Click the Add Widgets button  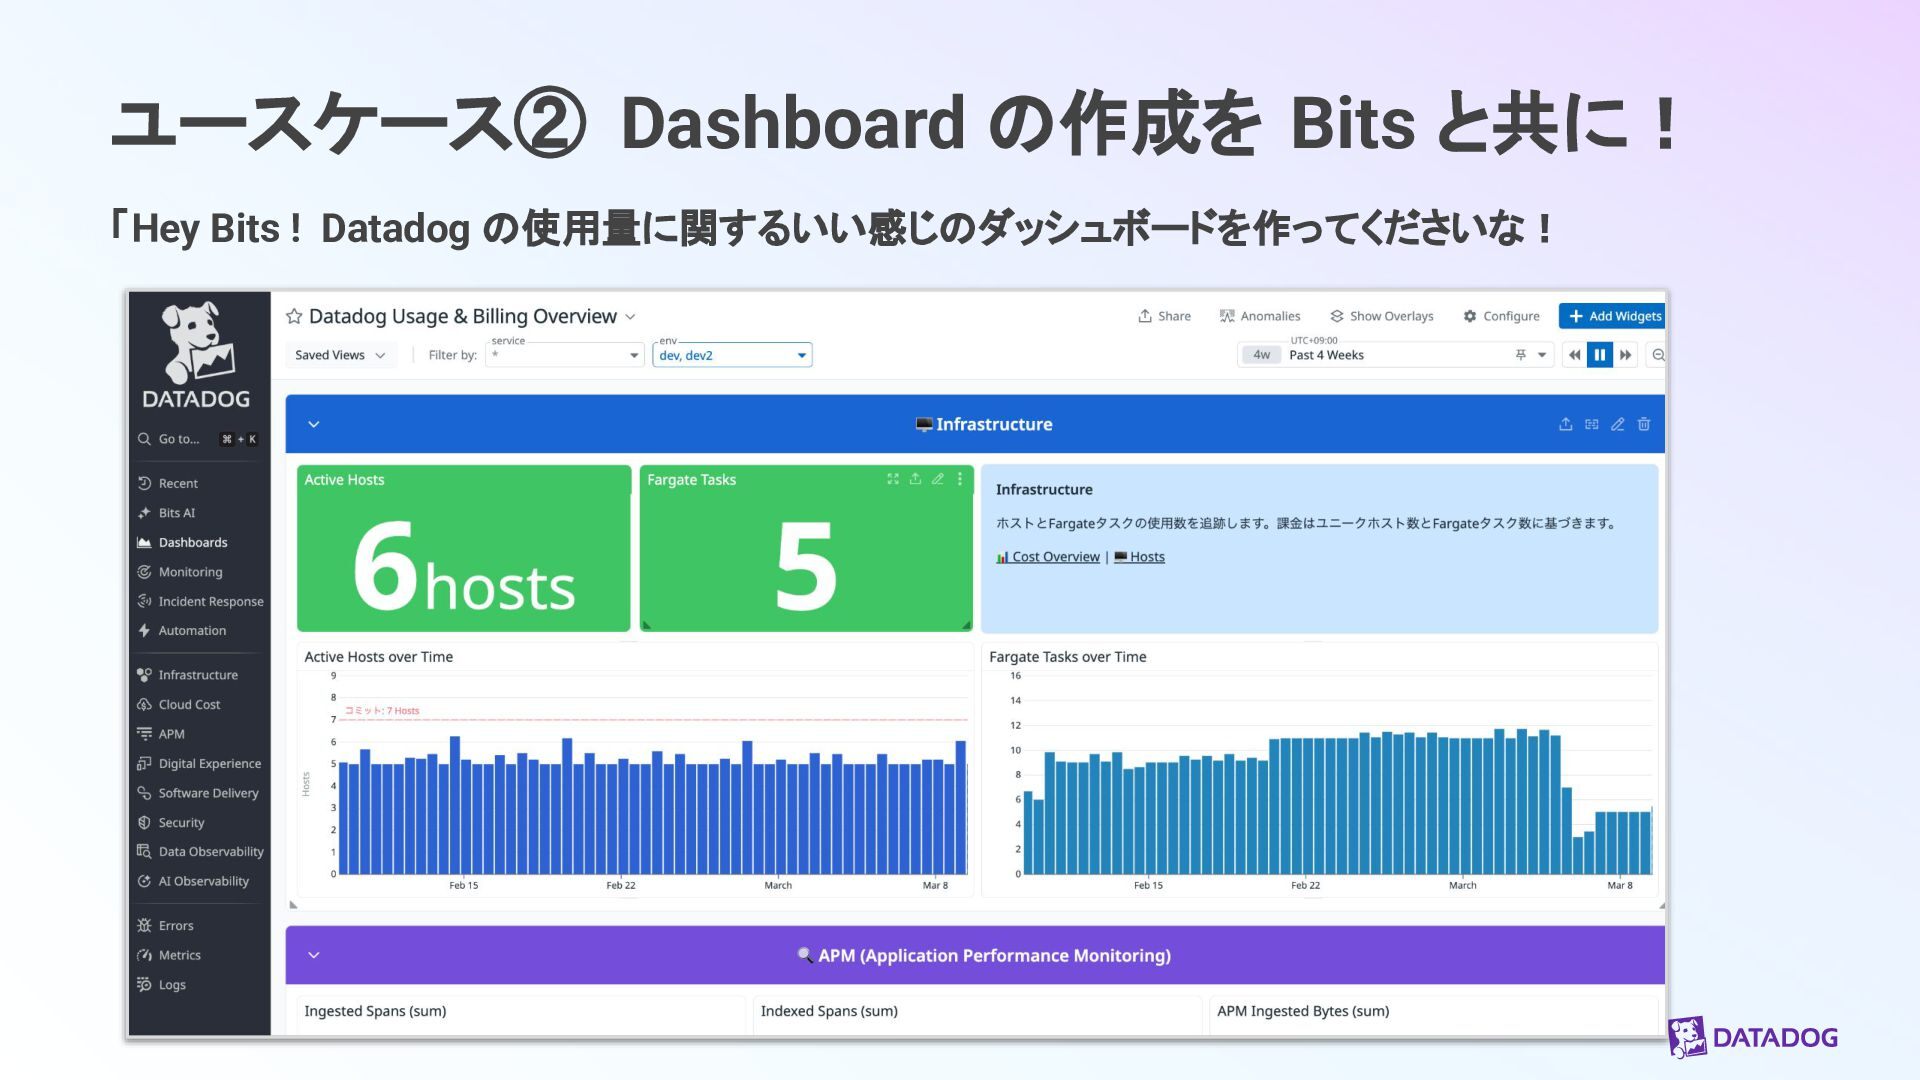[x=1615, y=316]
